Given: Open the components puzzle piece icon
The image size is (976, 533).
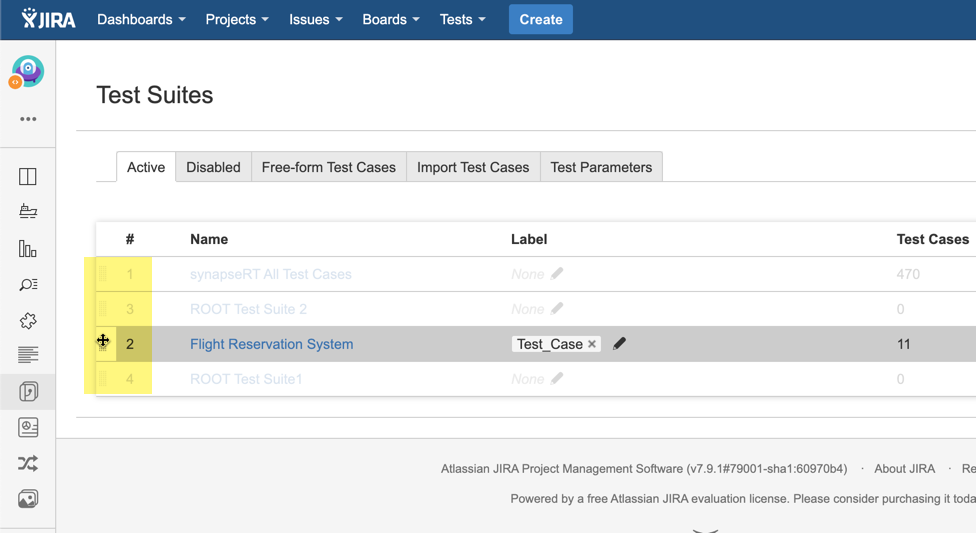Looking at the screenshot, I should [28, 321].
